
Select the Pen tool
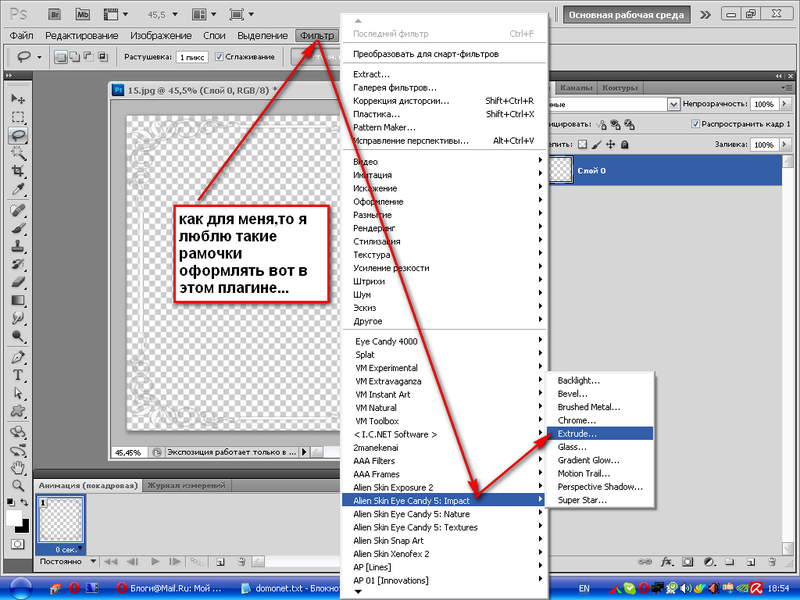tap(18, 357)
